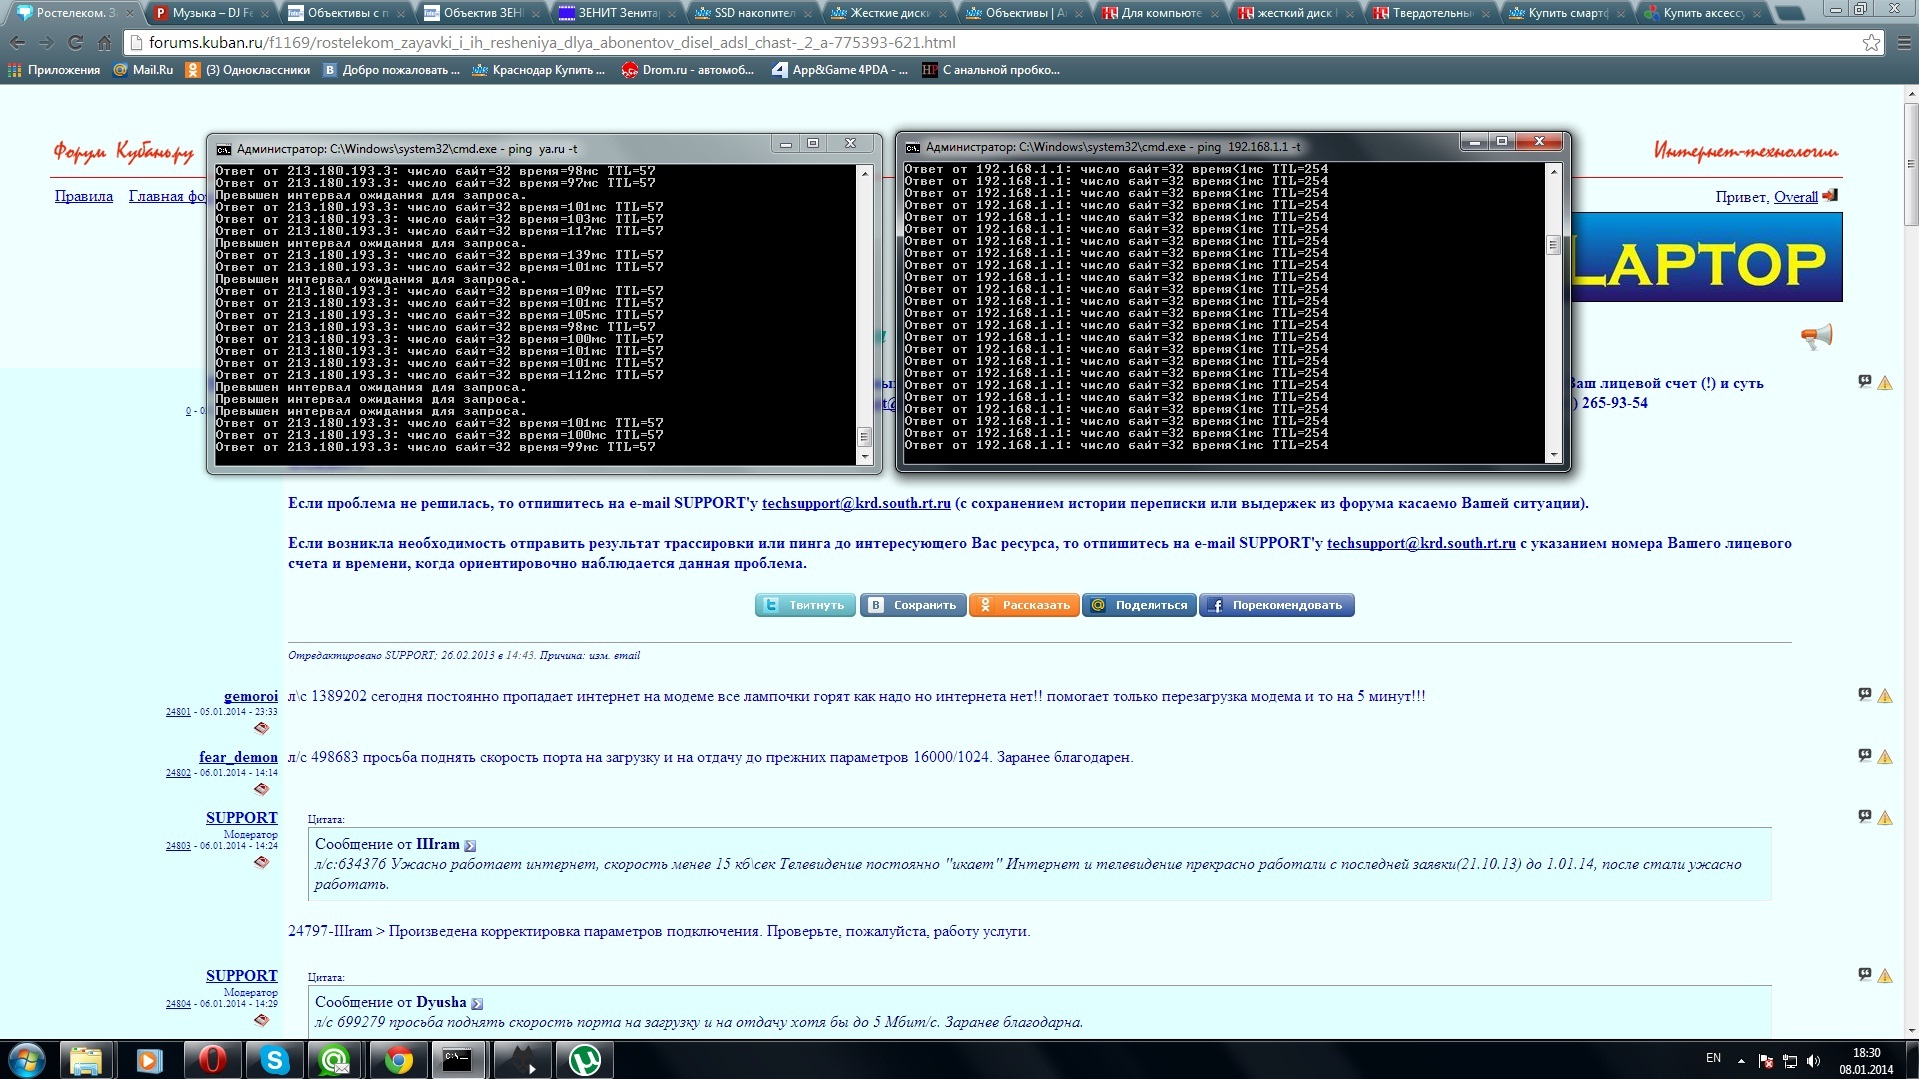Launch uTorrent from the taskbar
The width and height of the screenshot is (1919, 1079).
coord(584,1059)
